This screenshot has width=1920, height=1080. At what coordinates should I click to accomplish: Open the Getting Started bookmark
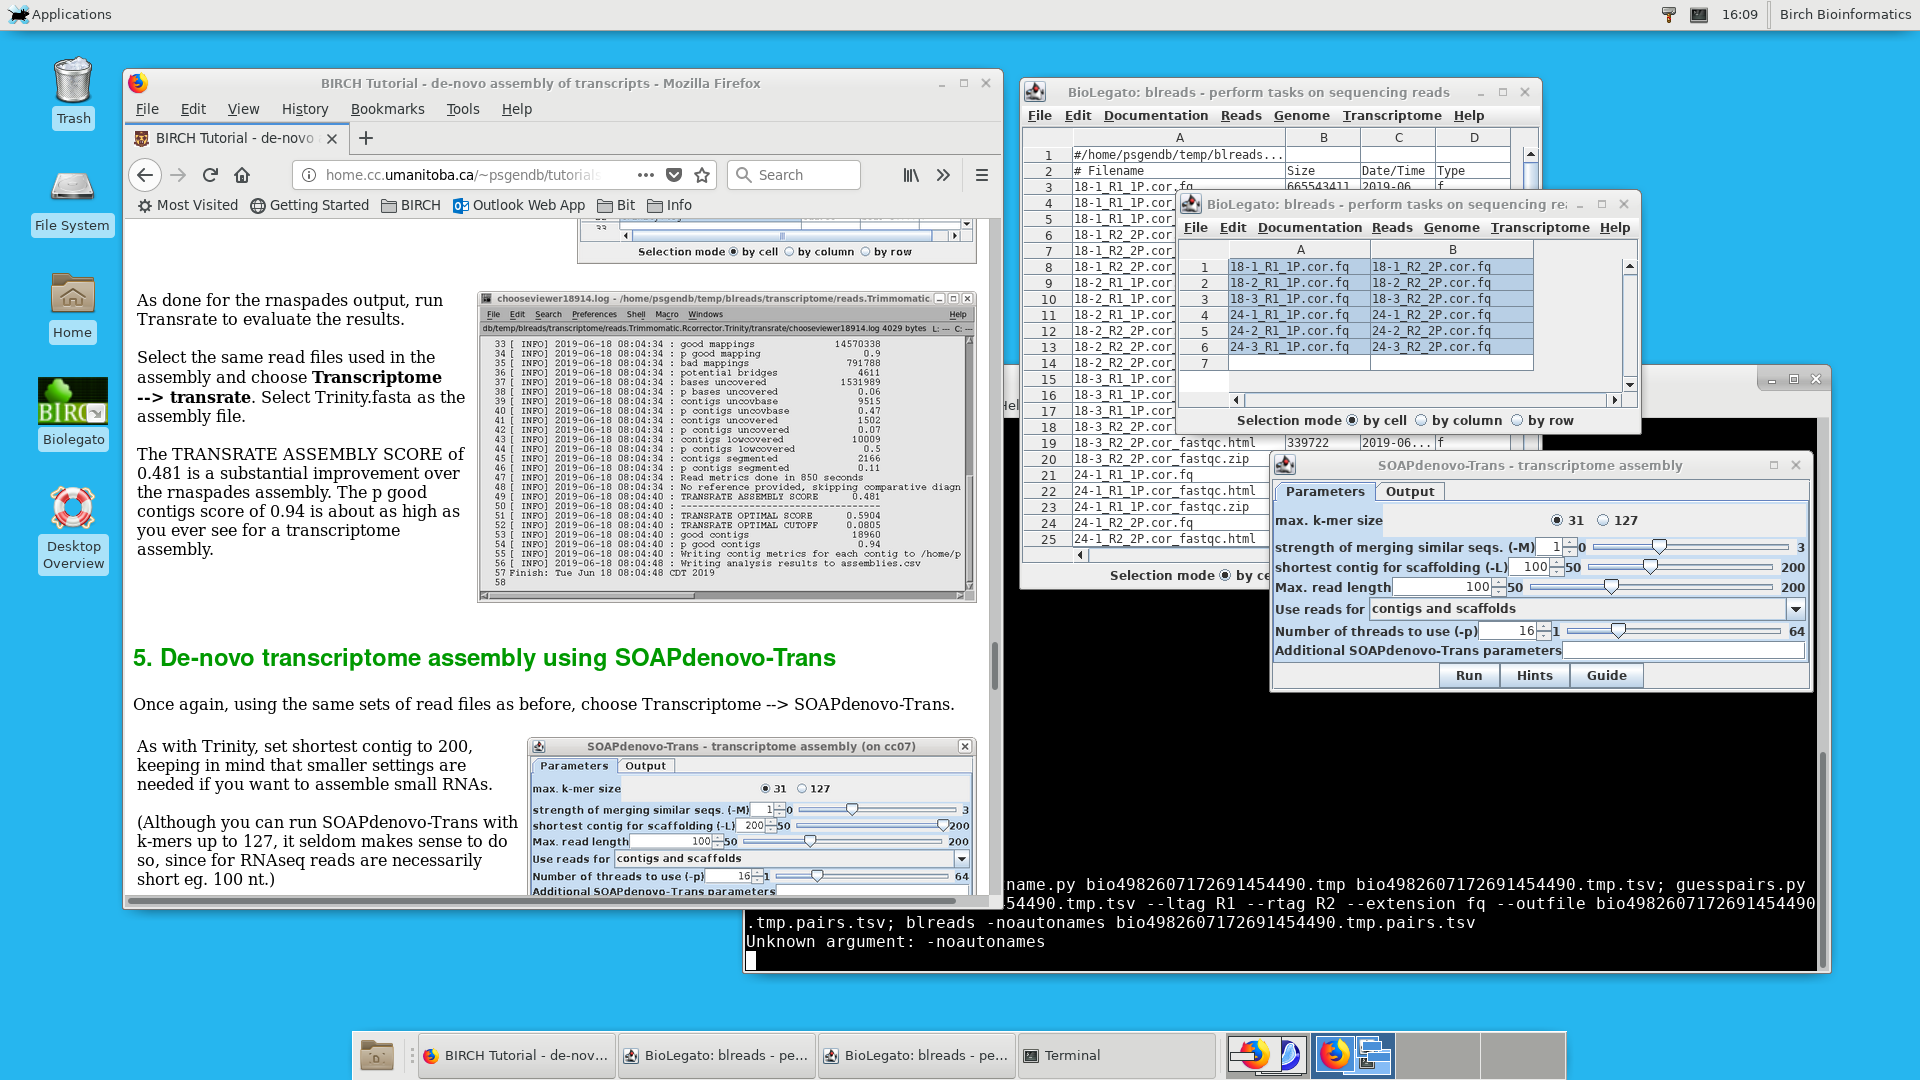coord(310,205)
